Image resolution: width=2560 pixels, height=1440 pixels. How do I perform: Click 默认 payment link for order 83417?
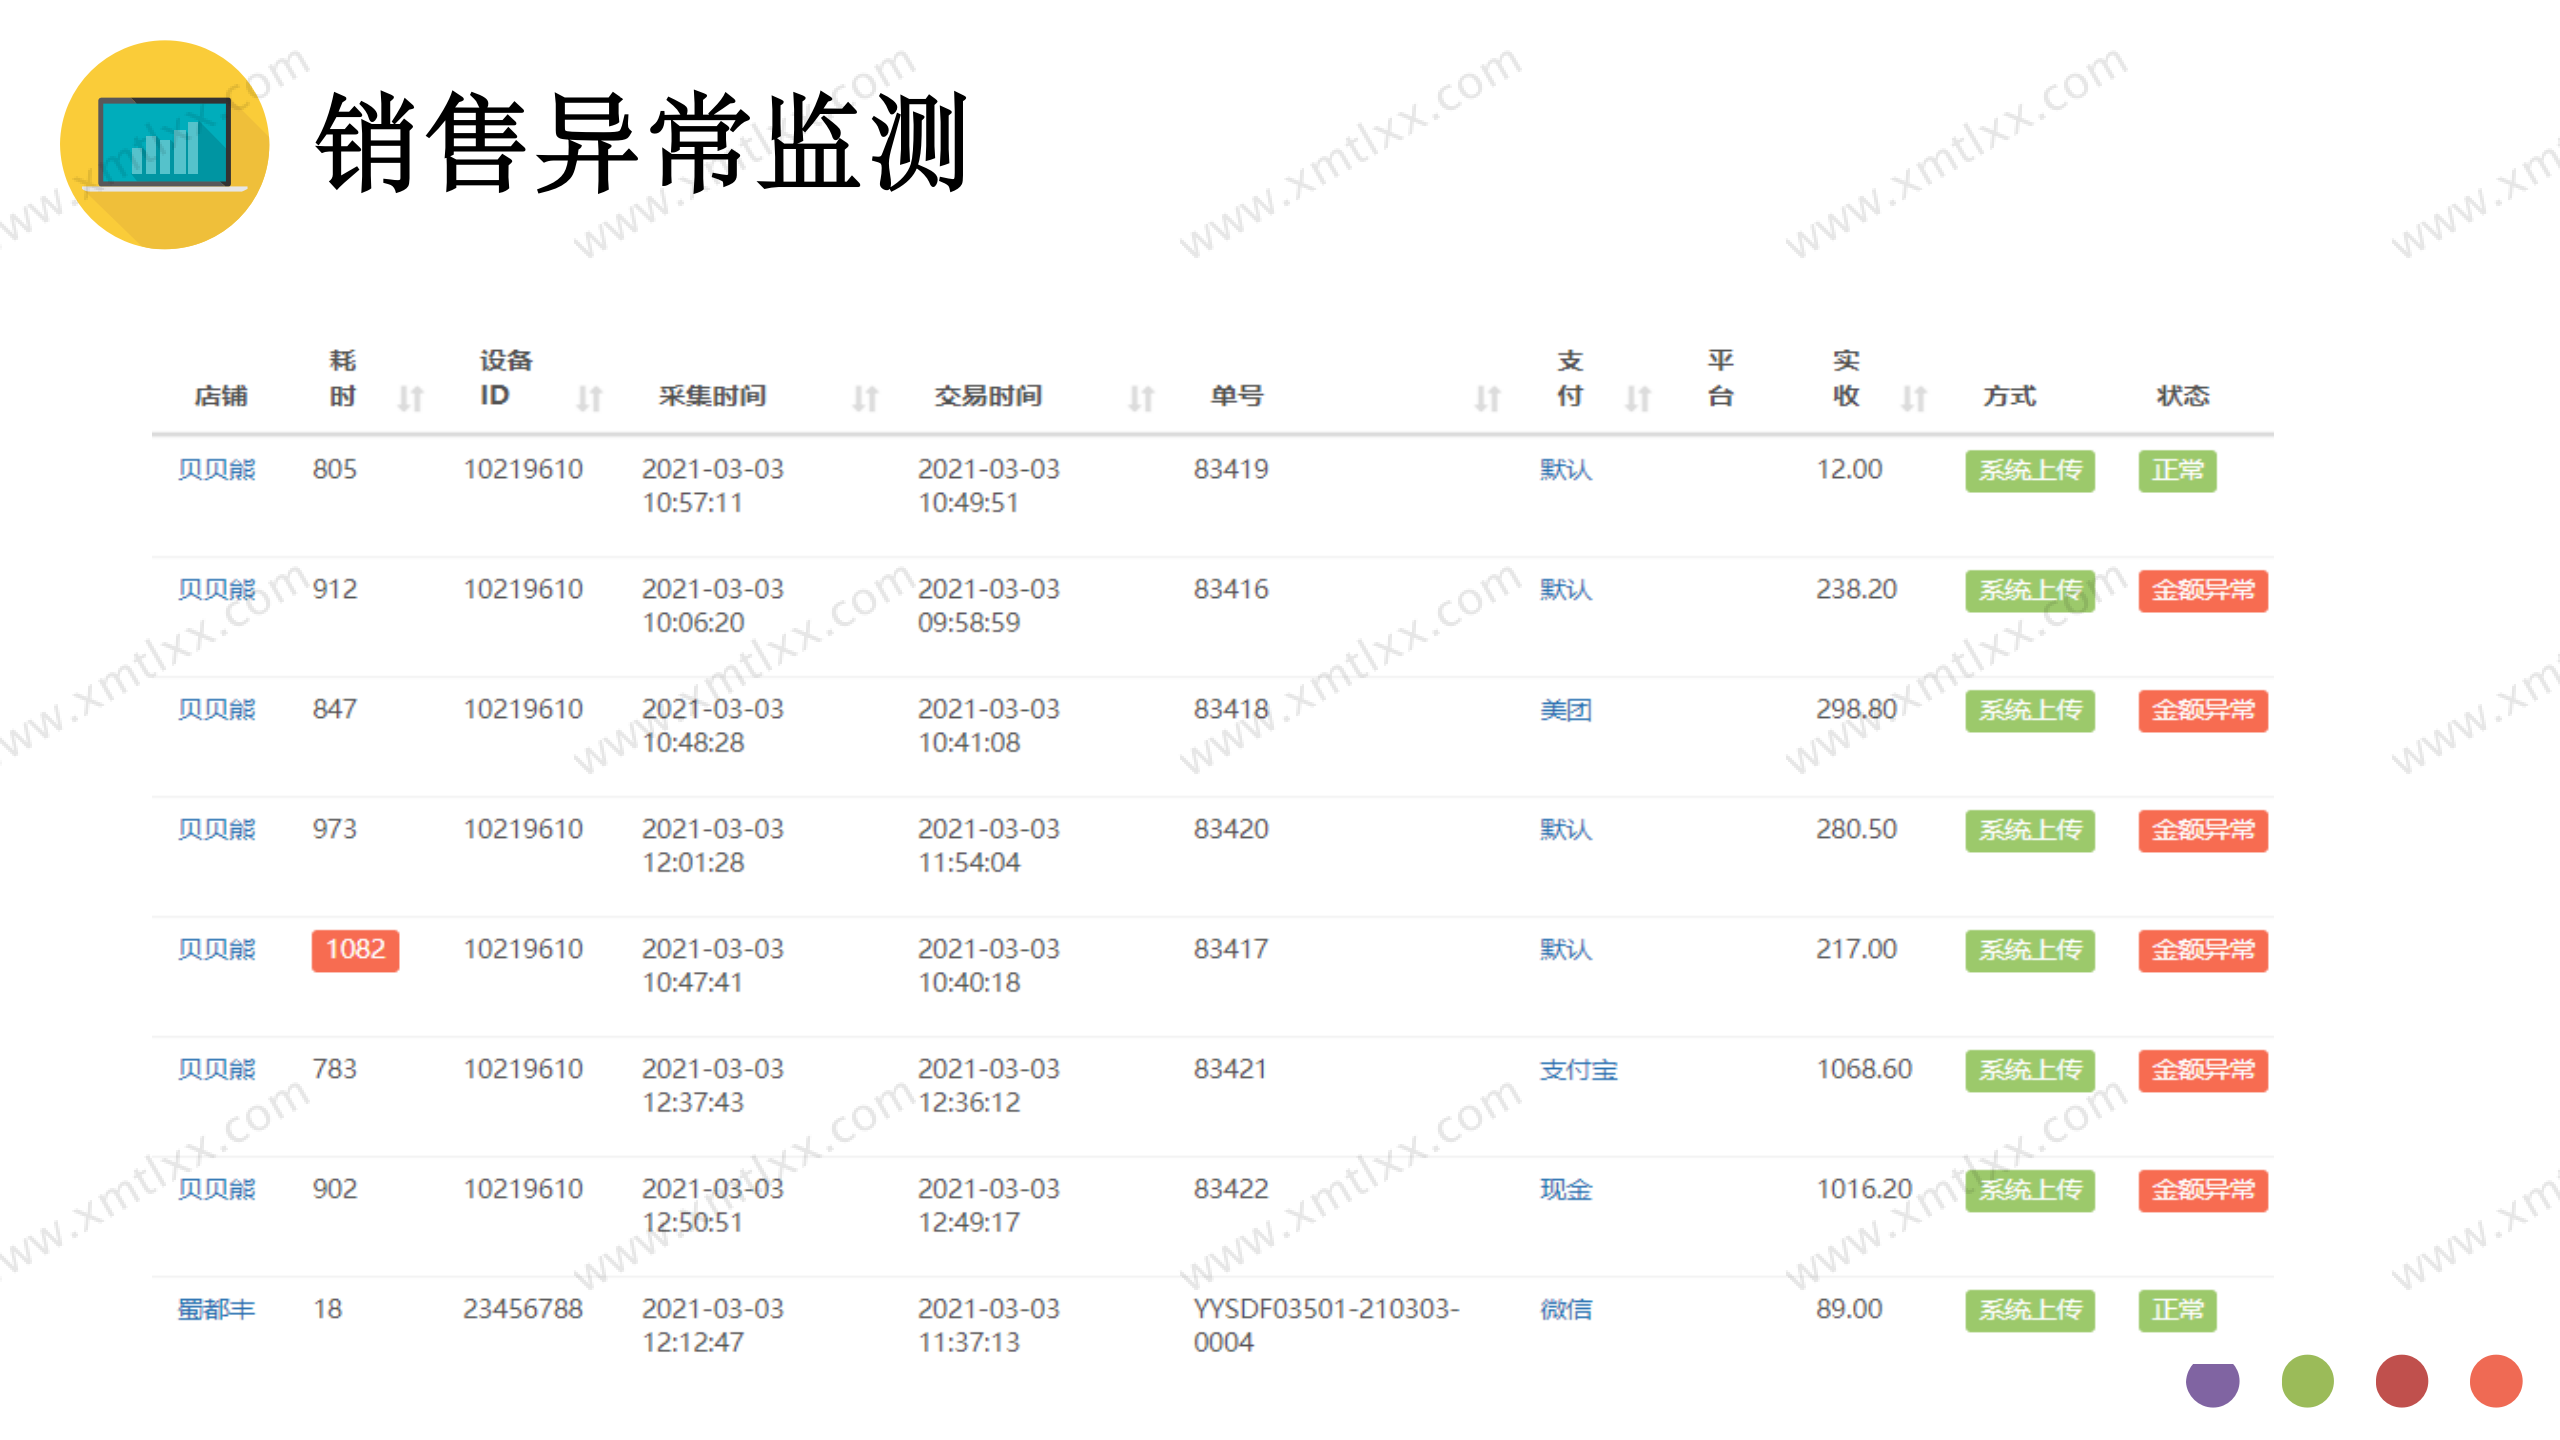[1566, 949]
